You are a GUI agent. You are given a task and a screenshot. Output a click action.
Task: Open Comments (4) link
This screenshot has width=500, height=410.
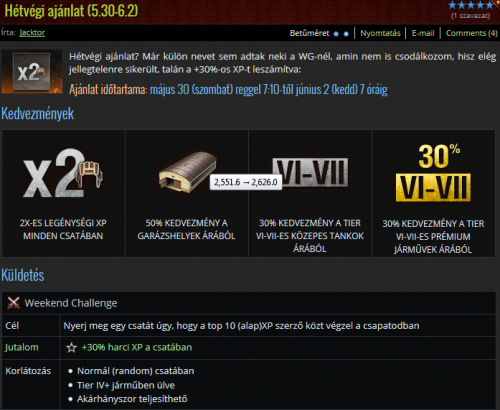click(x=472, y=33)
